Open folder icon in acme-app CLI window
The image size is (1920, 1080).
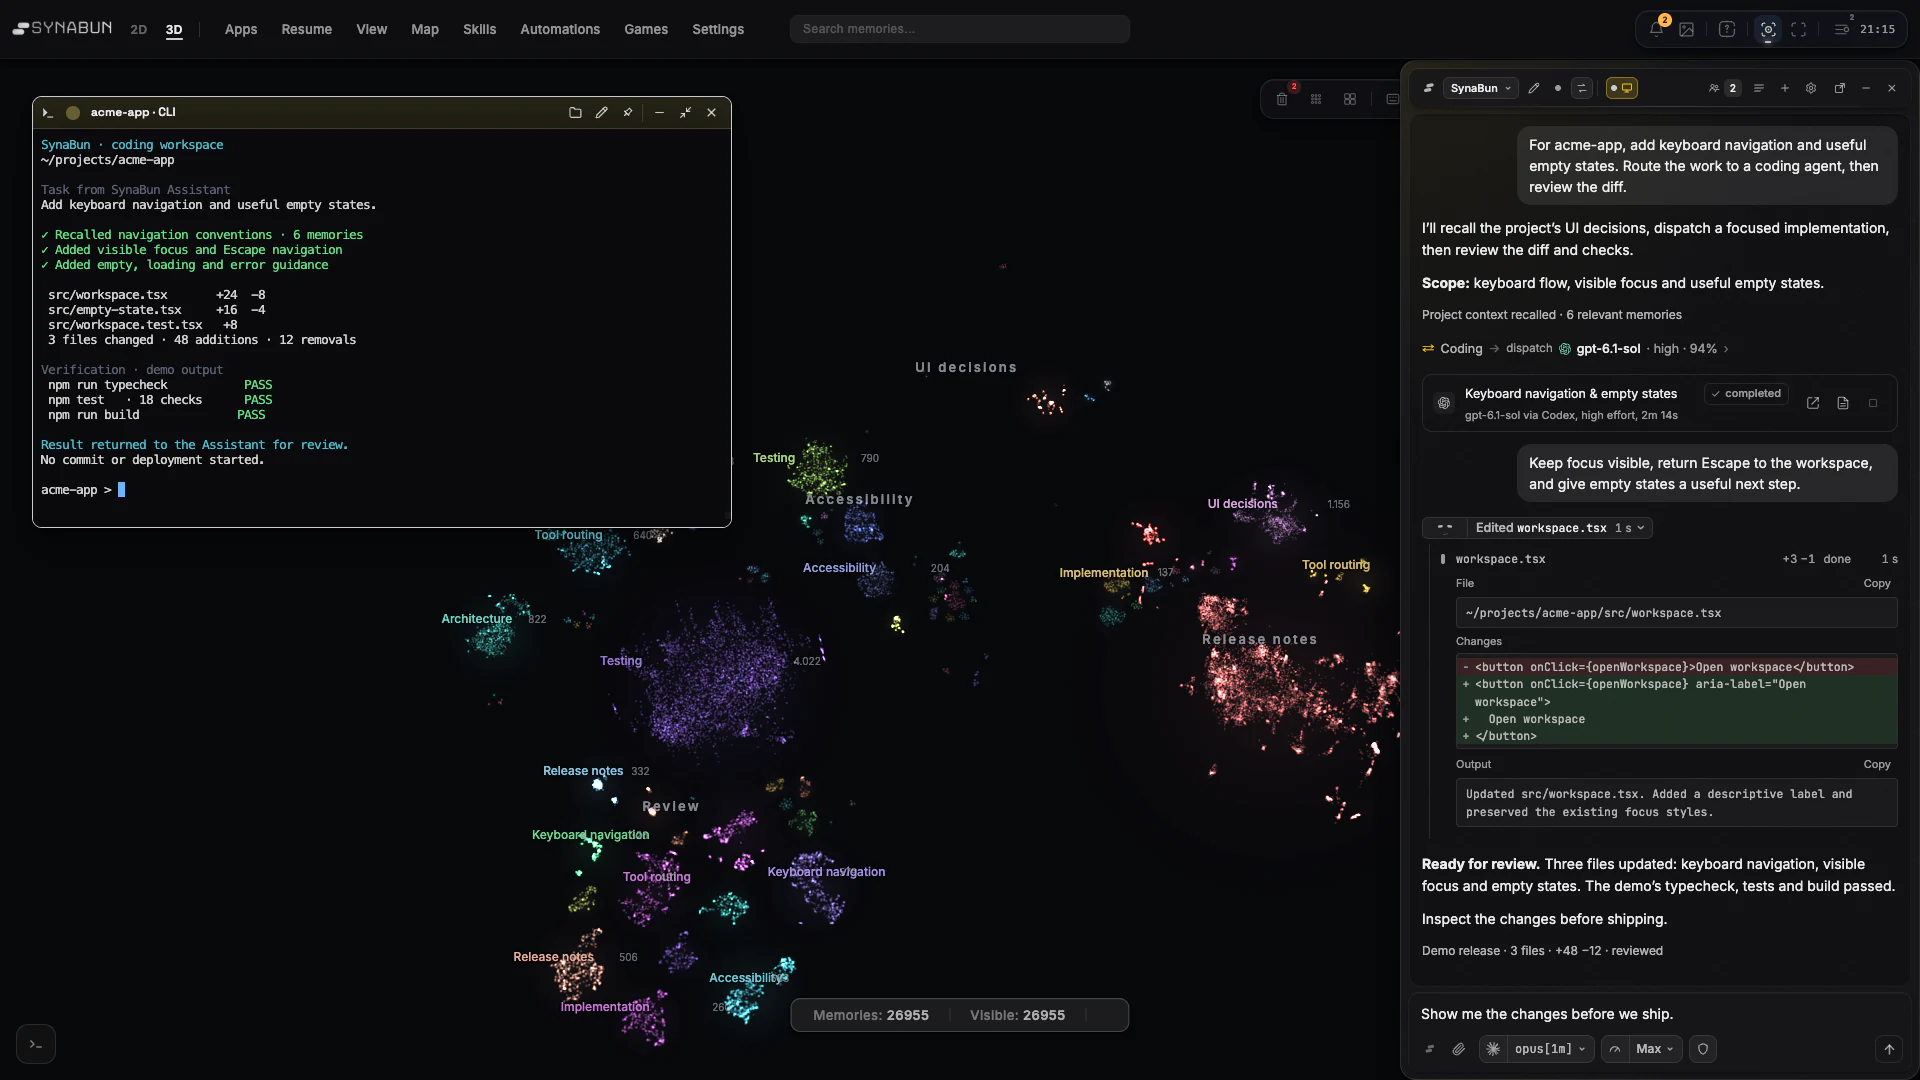click(x=575, y=113)
